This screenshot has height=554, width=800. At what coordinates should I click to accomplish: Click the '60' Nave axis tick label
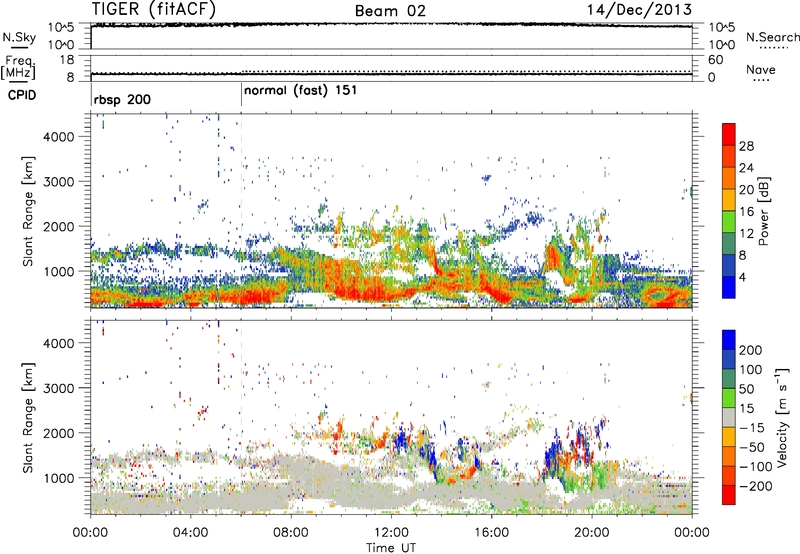click(x=715, y=60)
